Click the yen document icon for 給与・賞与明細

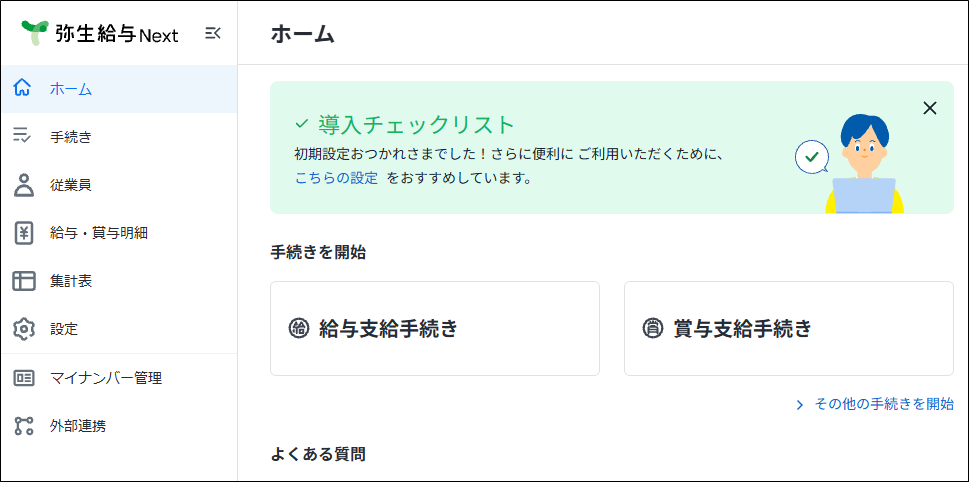pyautogui.click(x=24, y=233)
